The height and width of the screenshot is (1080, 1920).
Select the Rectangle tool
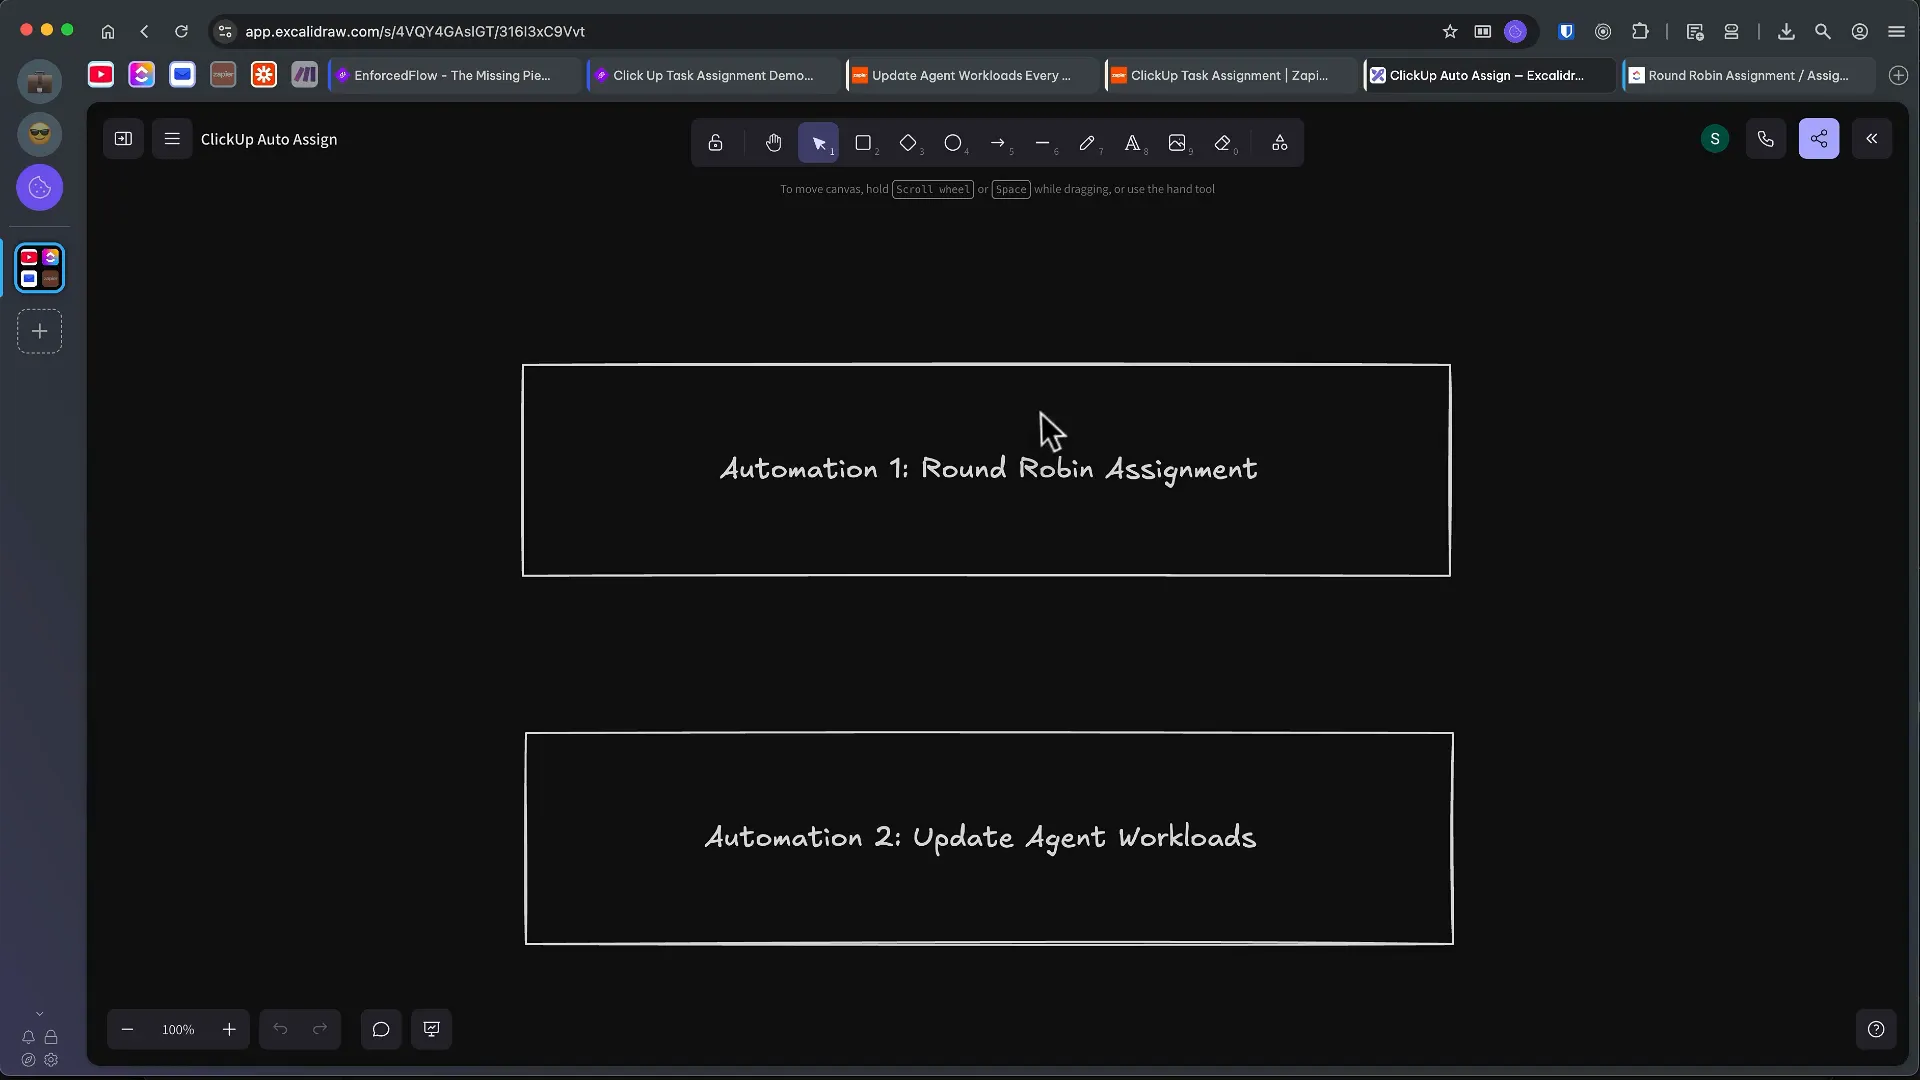(864, 143)
